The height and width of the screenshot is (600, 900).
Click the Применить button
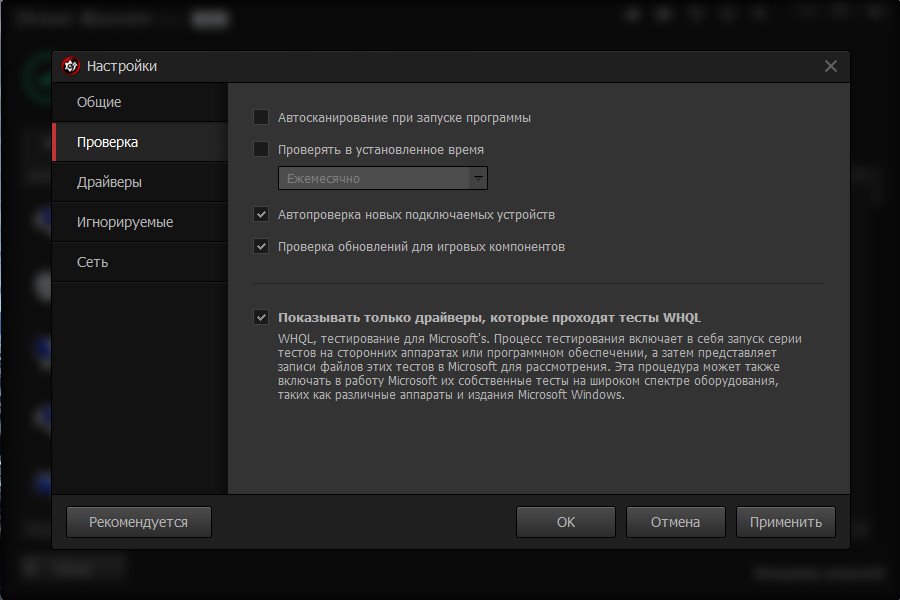786,522
